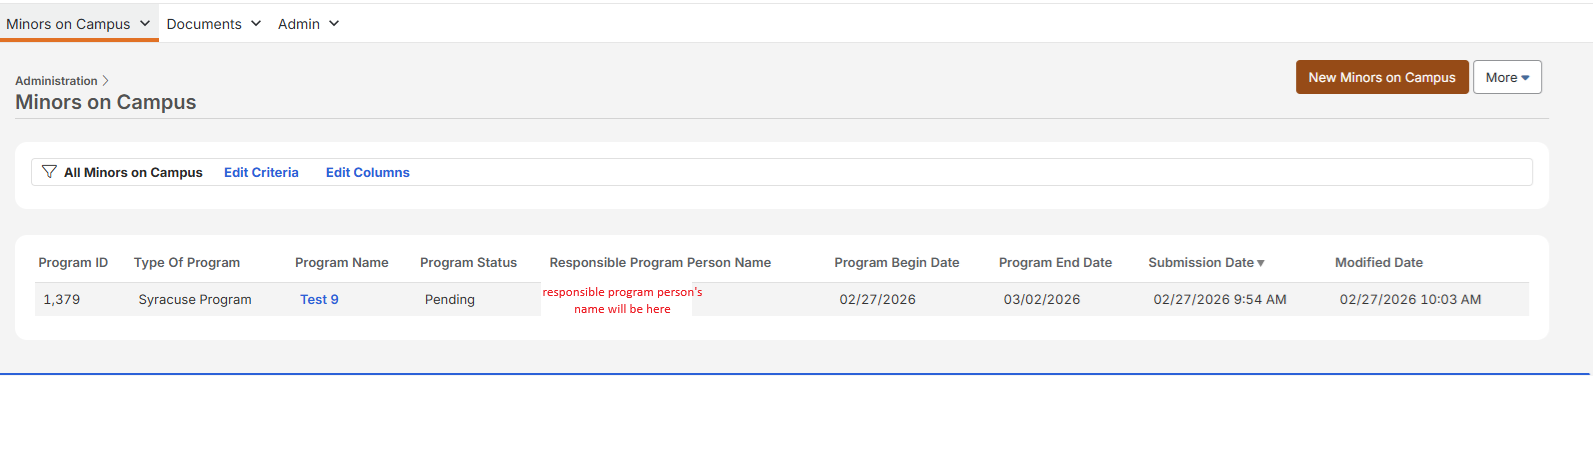Sort by Type Of Program column

(x=187, y=263)
